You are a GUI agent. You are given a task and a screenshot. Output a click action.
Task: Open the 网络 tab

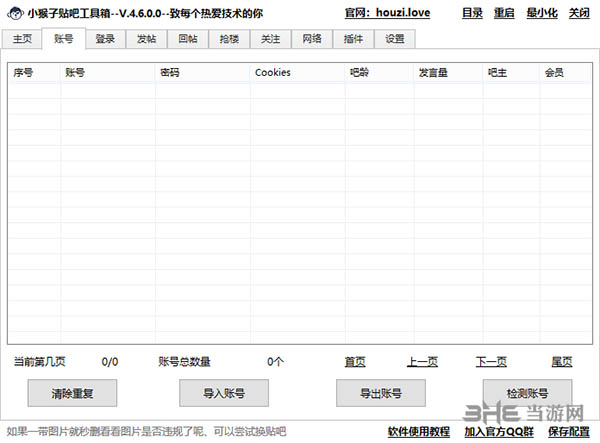312,39
